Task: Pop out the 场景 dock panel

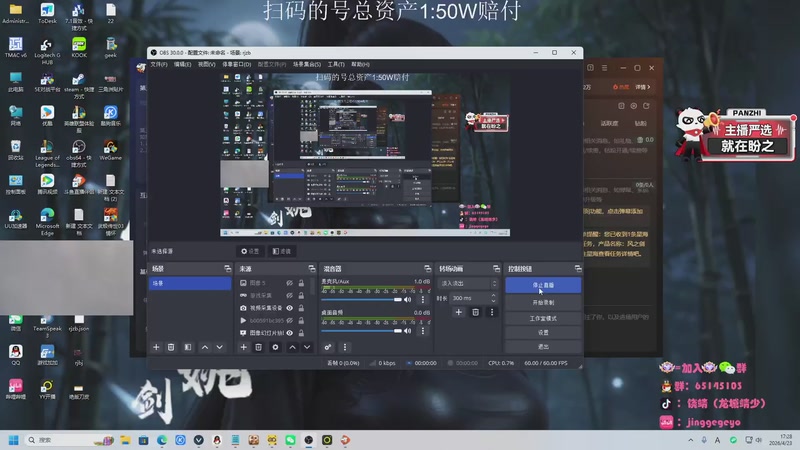Action: coord(227,268)
